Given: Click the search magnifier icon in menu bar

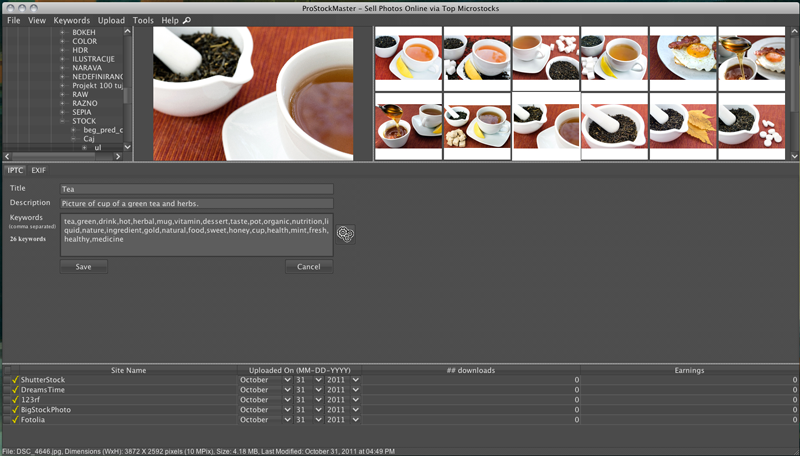Looking at the screenshot, I should pos(187,20).
